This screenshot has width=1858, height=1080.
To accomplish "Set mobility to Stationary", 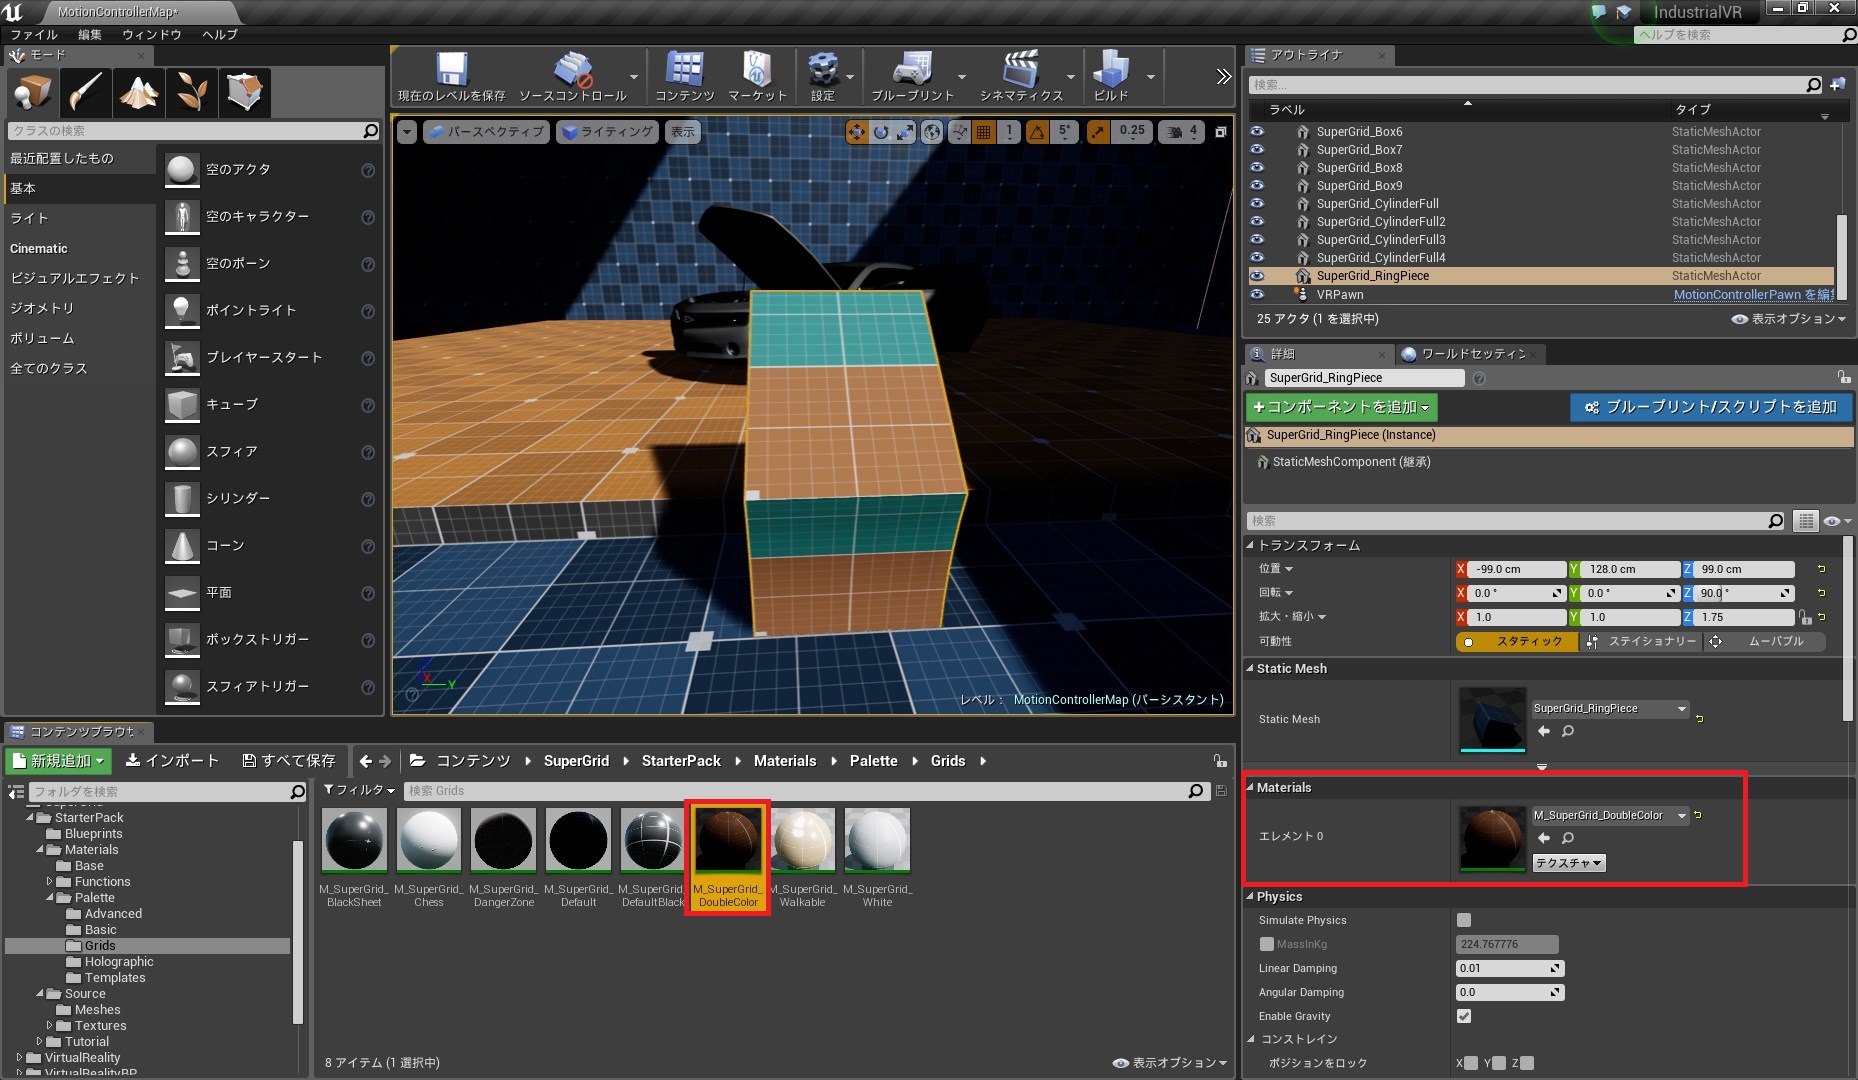I will (1641, 641).
